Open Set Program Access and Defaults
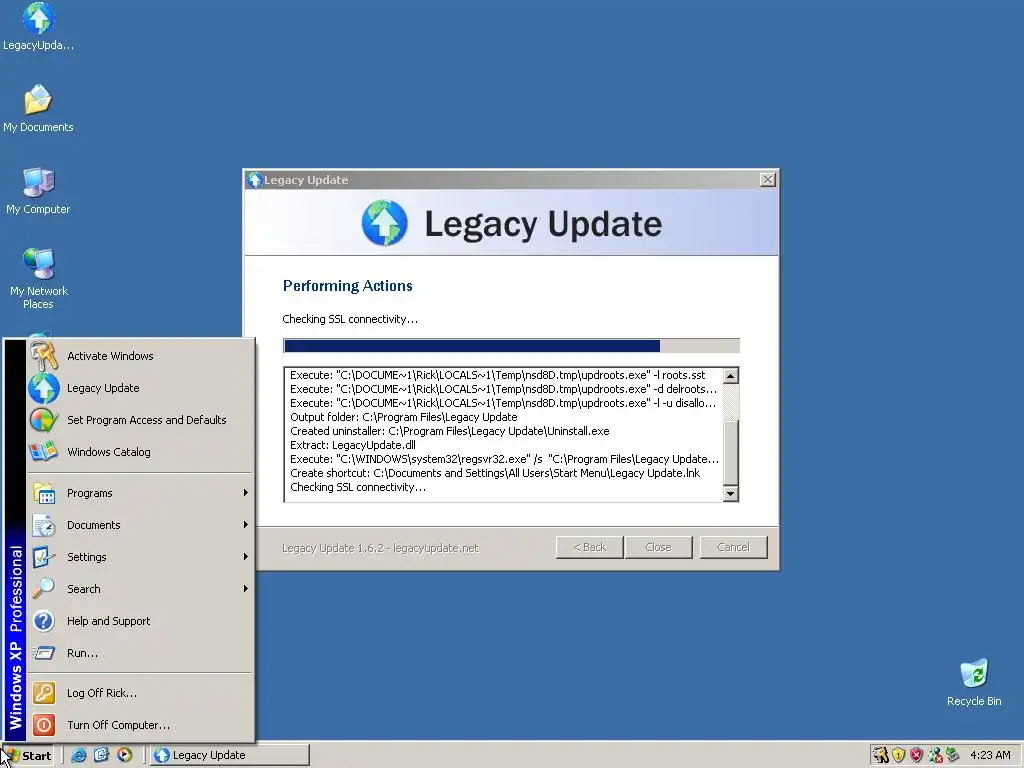 [x=140, y=420]
